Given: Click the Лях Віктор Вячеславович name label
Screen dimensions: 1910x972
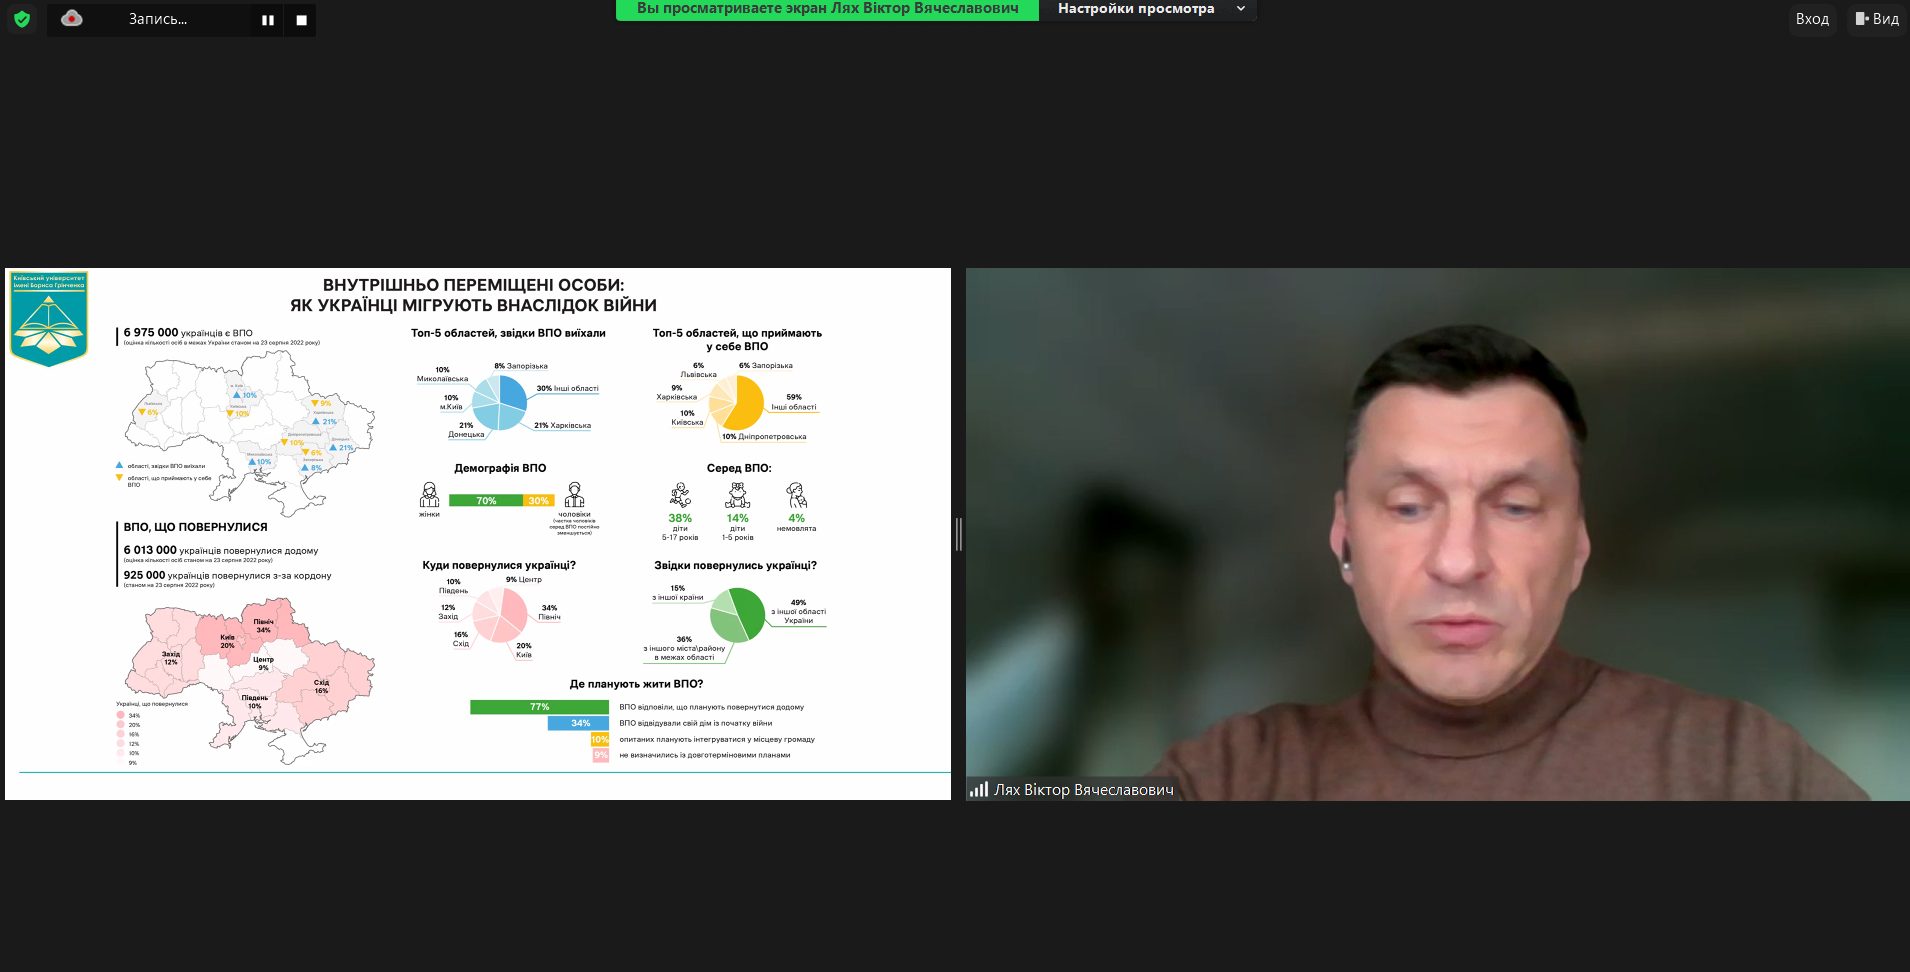Looking at the screenshot, I should (x=1083, y=790).
